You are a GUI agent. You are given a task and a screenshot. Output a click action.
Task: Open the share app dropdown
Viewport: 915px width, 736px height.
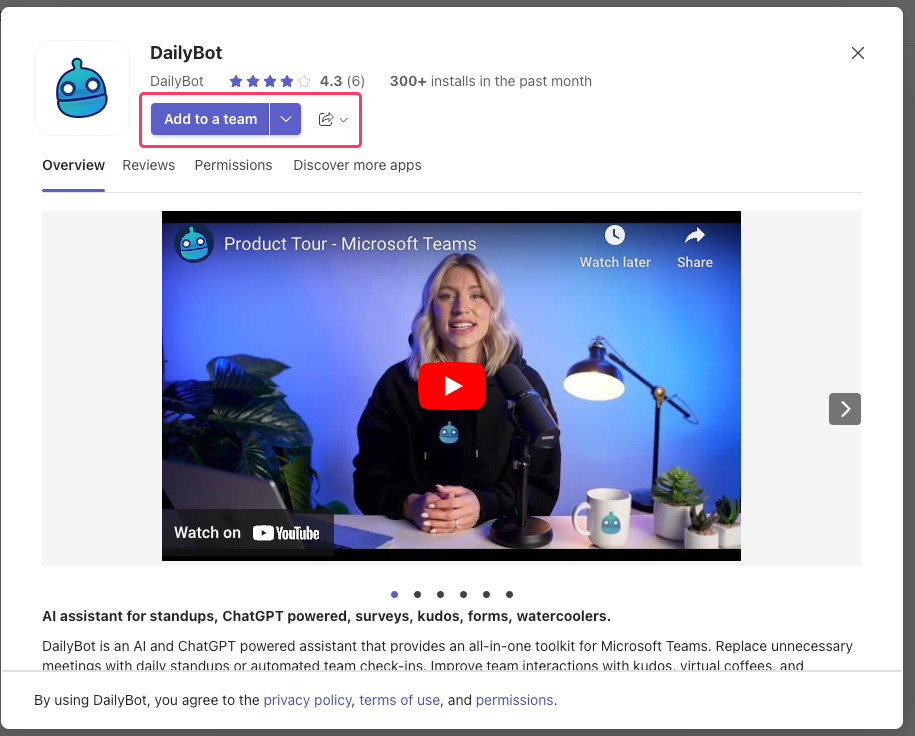(333, 120)
